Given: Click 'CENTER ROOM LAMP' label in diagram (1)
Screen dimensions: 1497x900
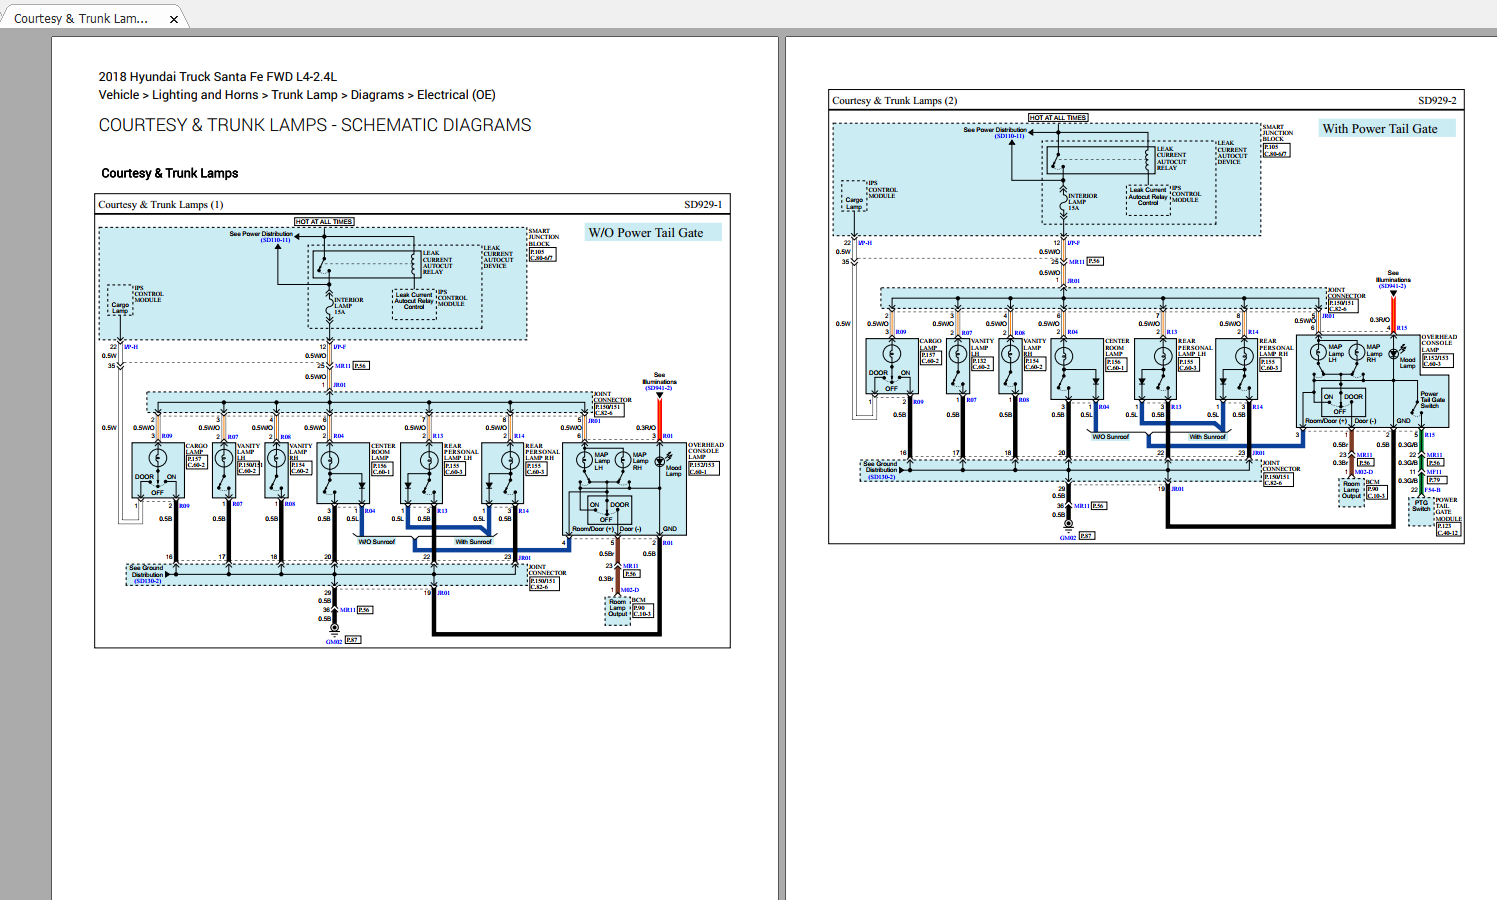Looking at the screenshot, I should coord(383,452).
